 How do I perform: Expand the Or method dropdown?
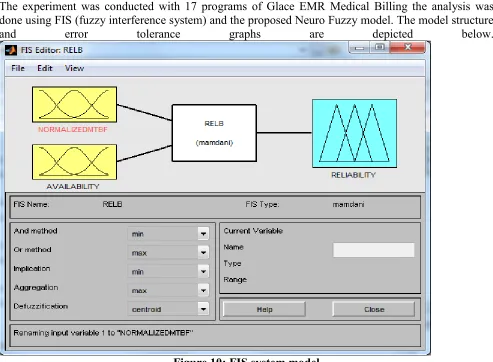203,253
